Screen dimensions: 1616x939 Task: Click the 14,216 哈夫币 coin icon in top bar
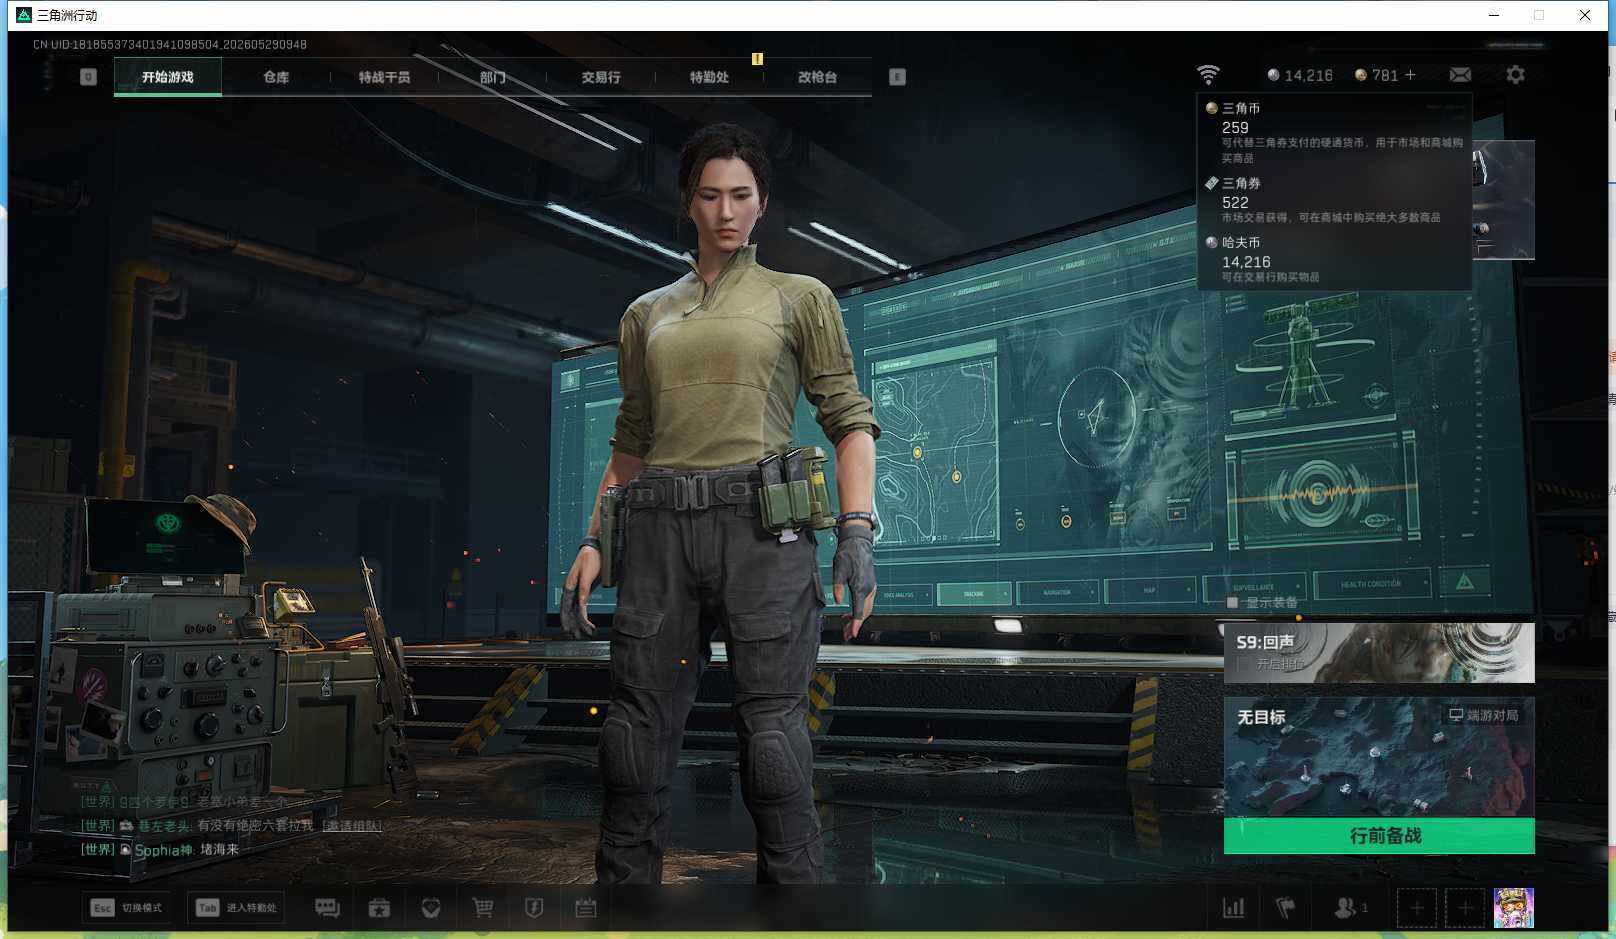click(x=1273, y=75)
